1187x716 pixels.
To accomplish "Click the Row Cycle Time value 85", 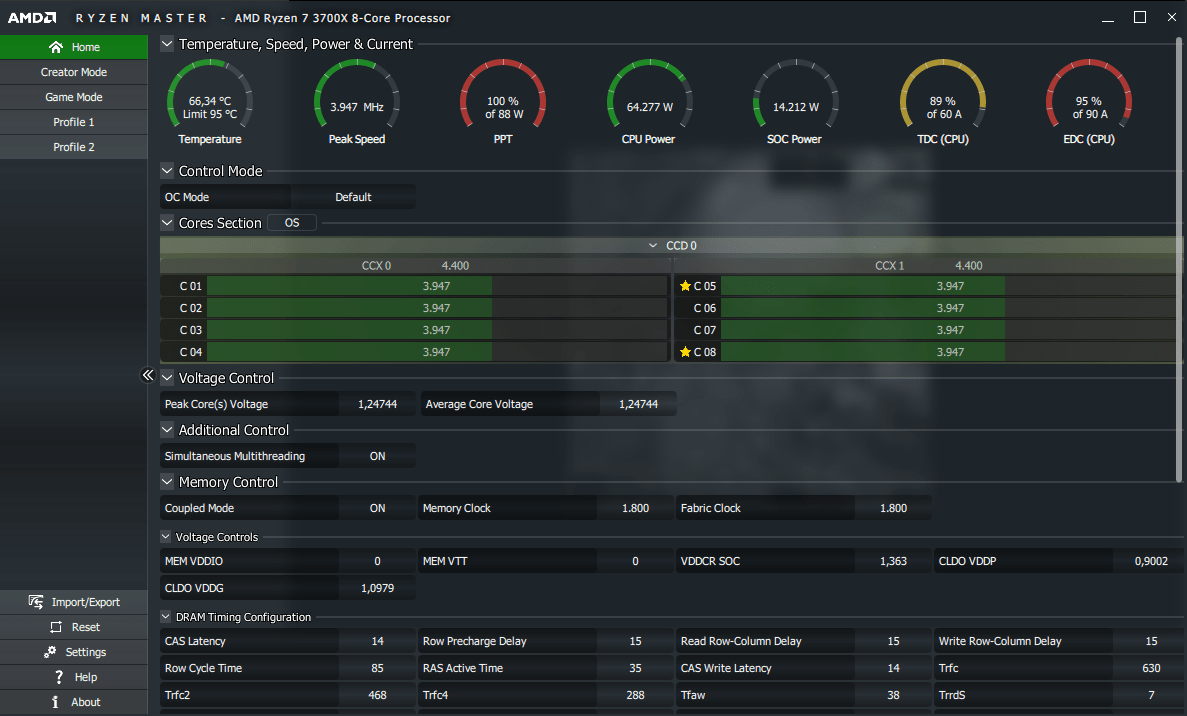I will click(x=377, y=668).
